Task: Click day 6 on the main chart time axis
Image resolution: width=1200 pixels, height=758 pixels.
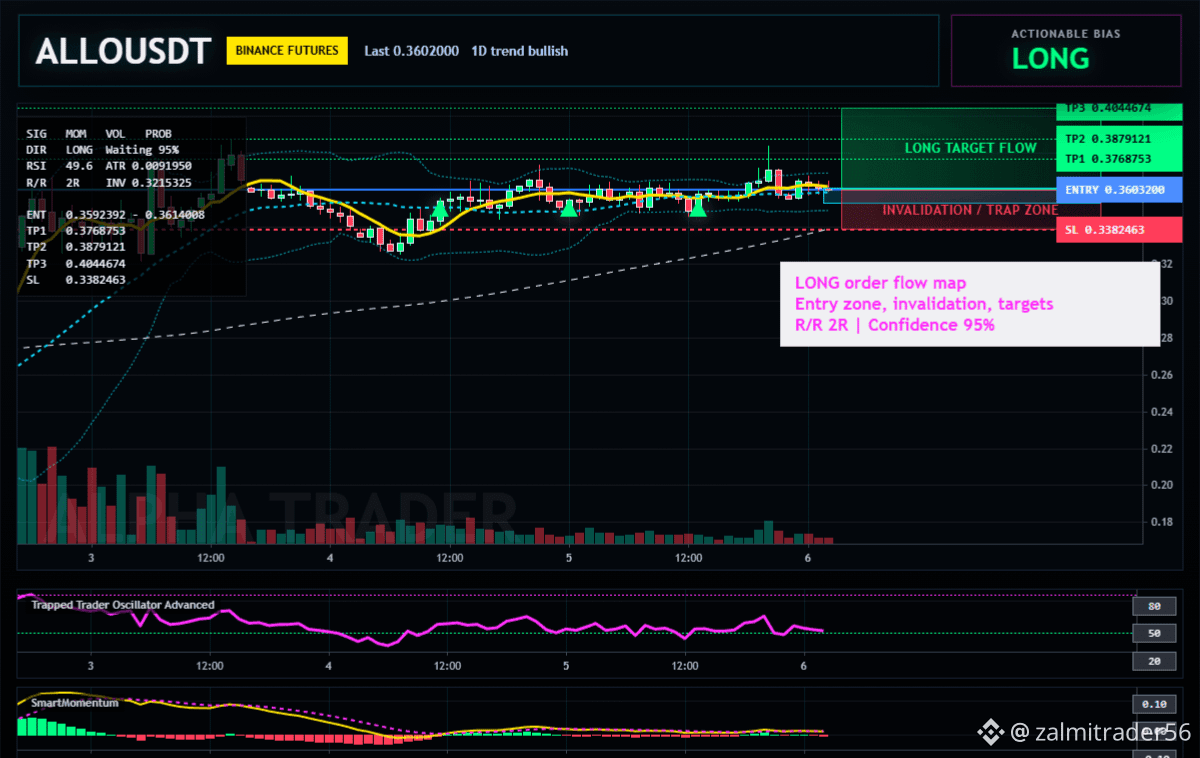Action: [x=806, y=558]
